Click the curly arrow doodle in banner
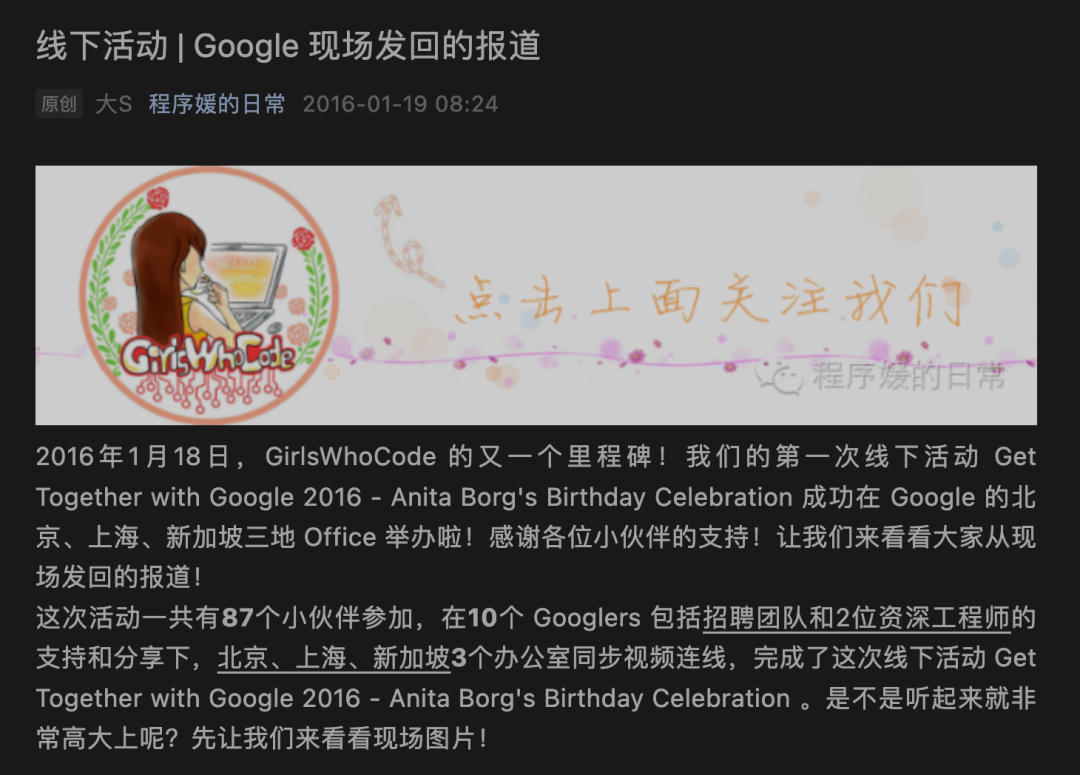This screenshot has height=775, width=1080. [406, 241]
